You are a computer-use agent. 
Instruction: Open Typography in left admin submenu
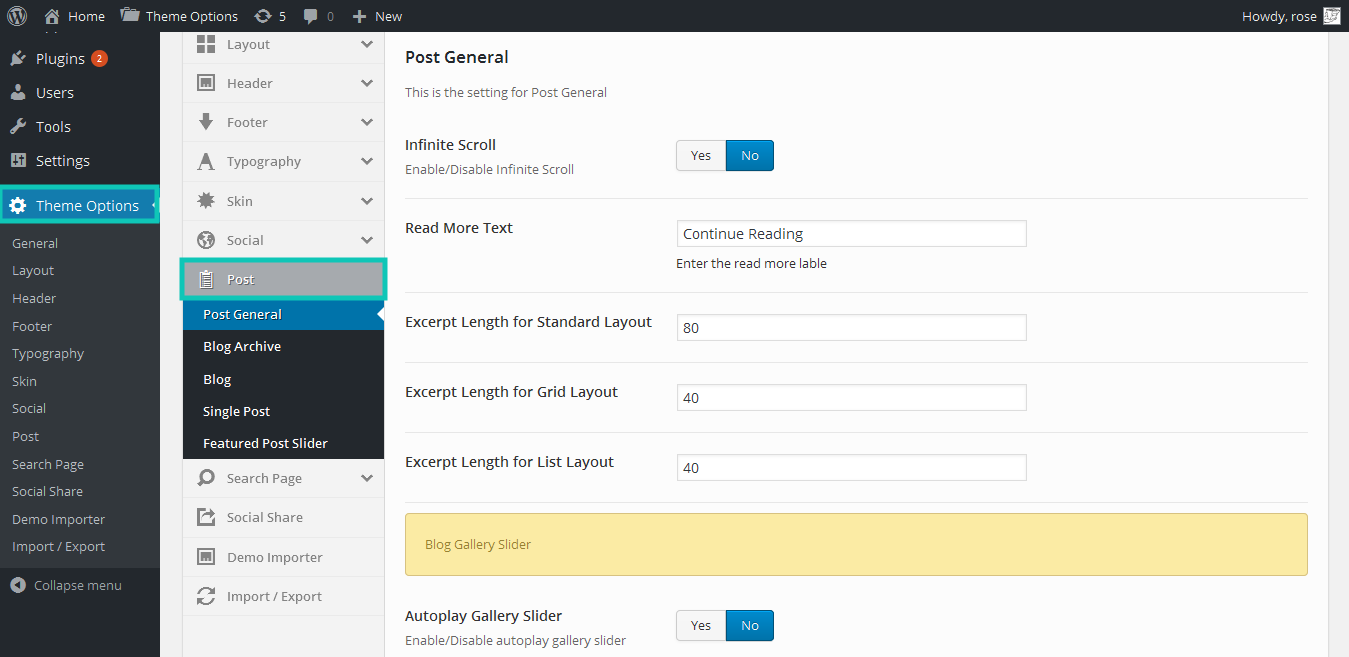[x=48, y=354]
